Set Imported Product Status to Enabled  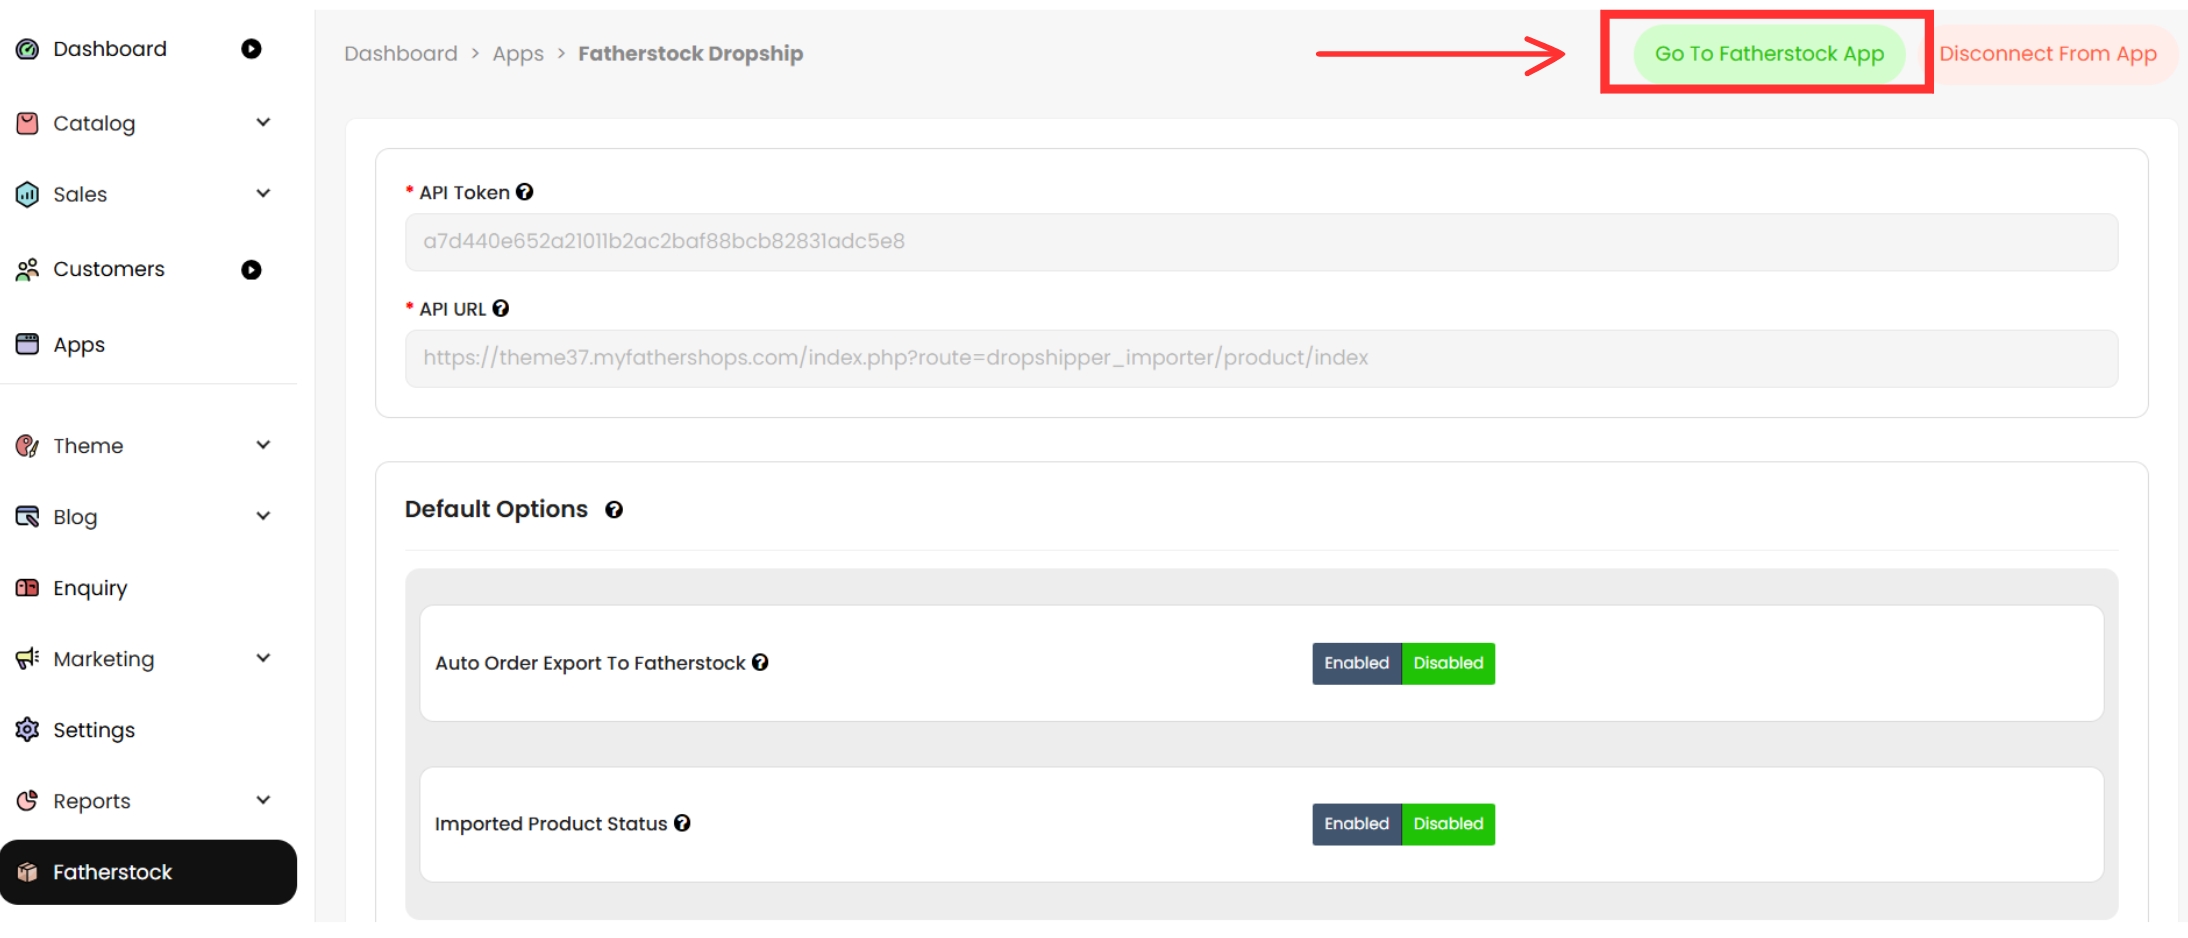click(x=1357, y=825)
